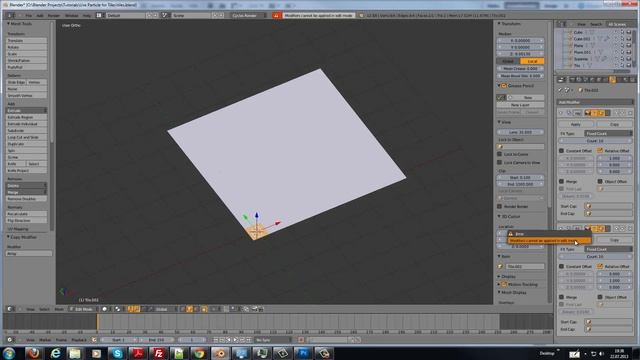Toggle Cube visibility eye in outliner
The width and height of the screenshot is (640, 360).
tap(616, 32)
